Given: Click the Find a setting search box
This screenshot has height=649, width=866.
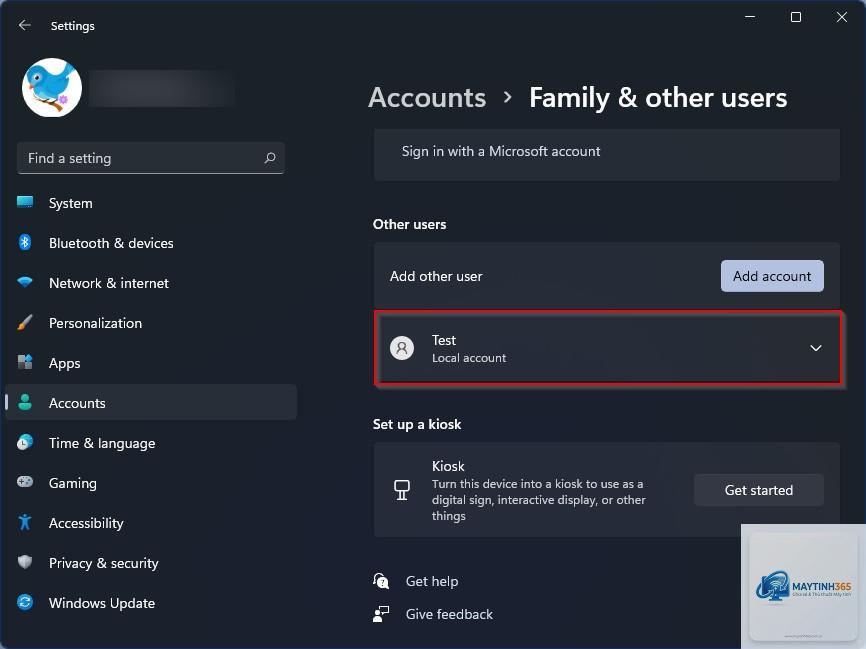Looking at the screenshot, I should [151, 158].
